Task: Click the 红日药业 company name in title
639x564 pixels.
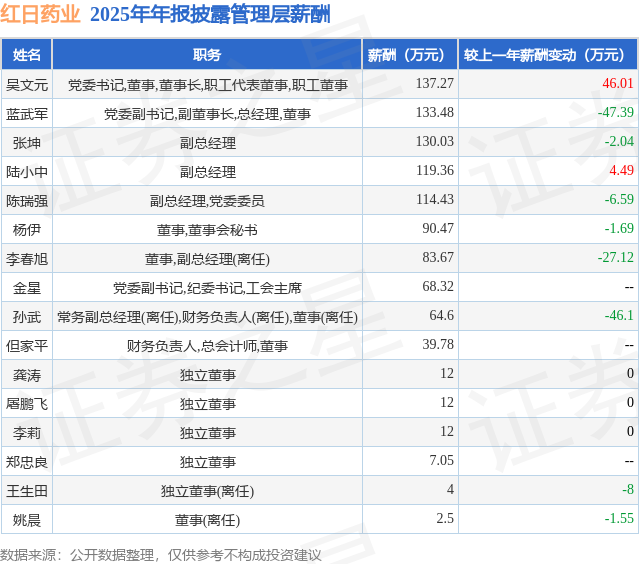Action: coord(41,14)
